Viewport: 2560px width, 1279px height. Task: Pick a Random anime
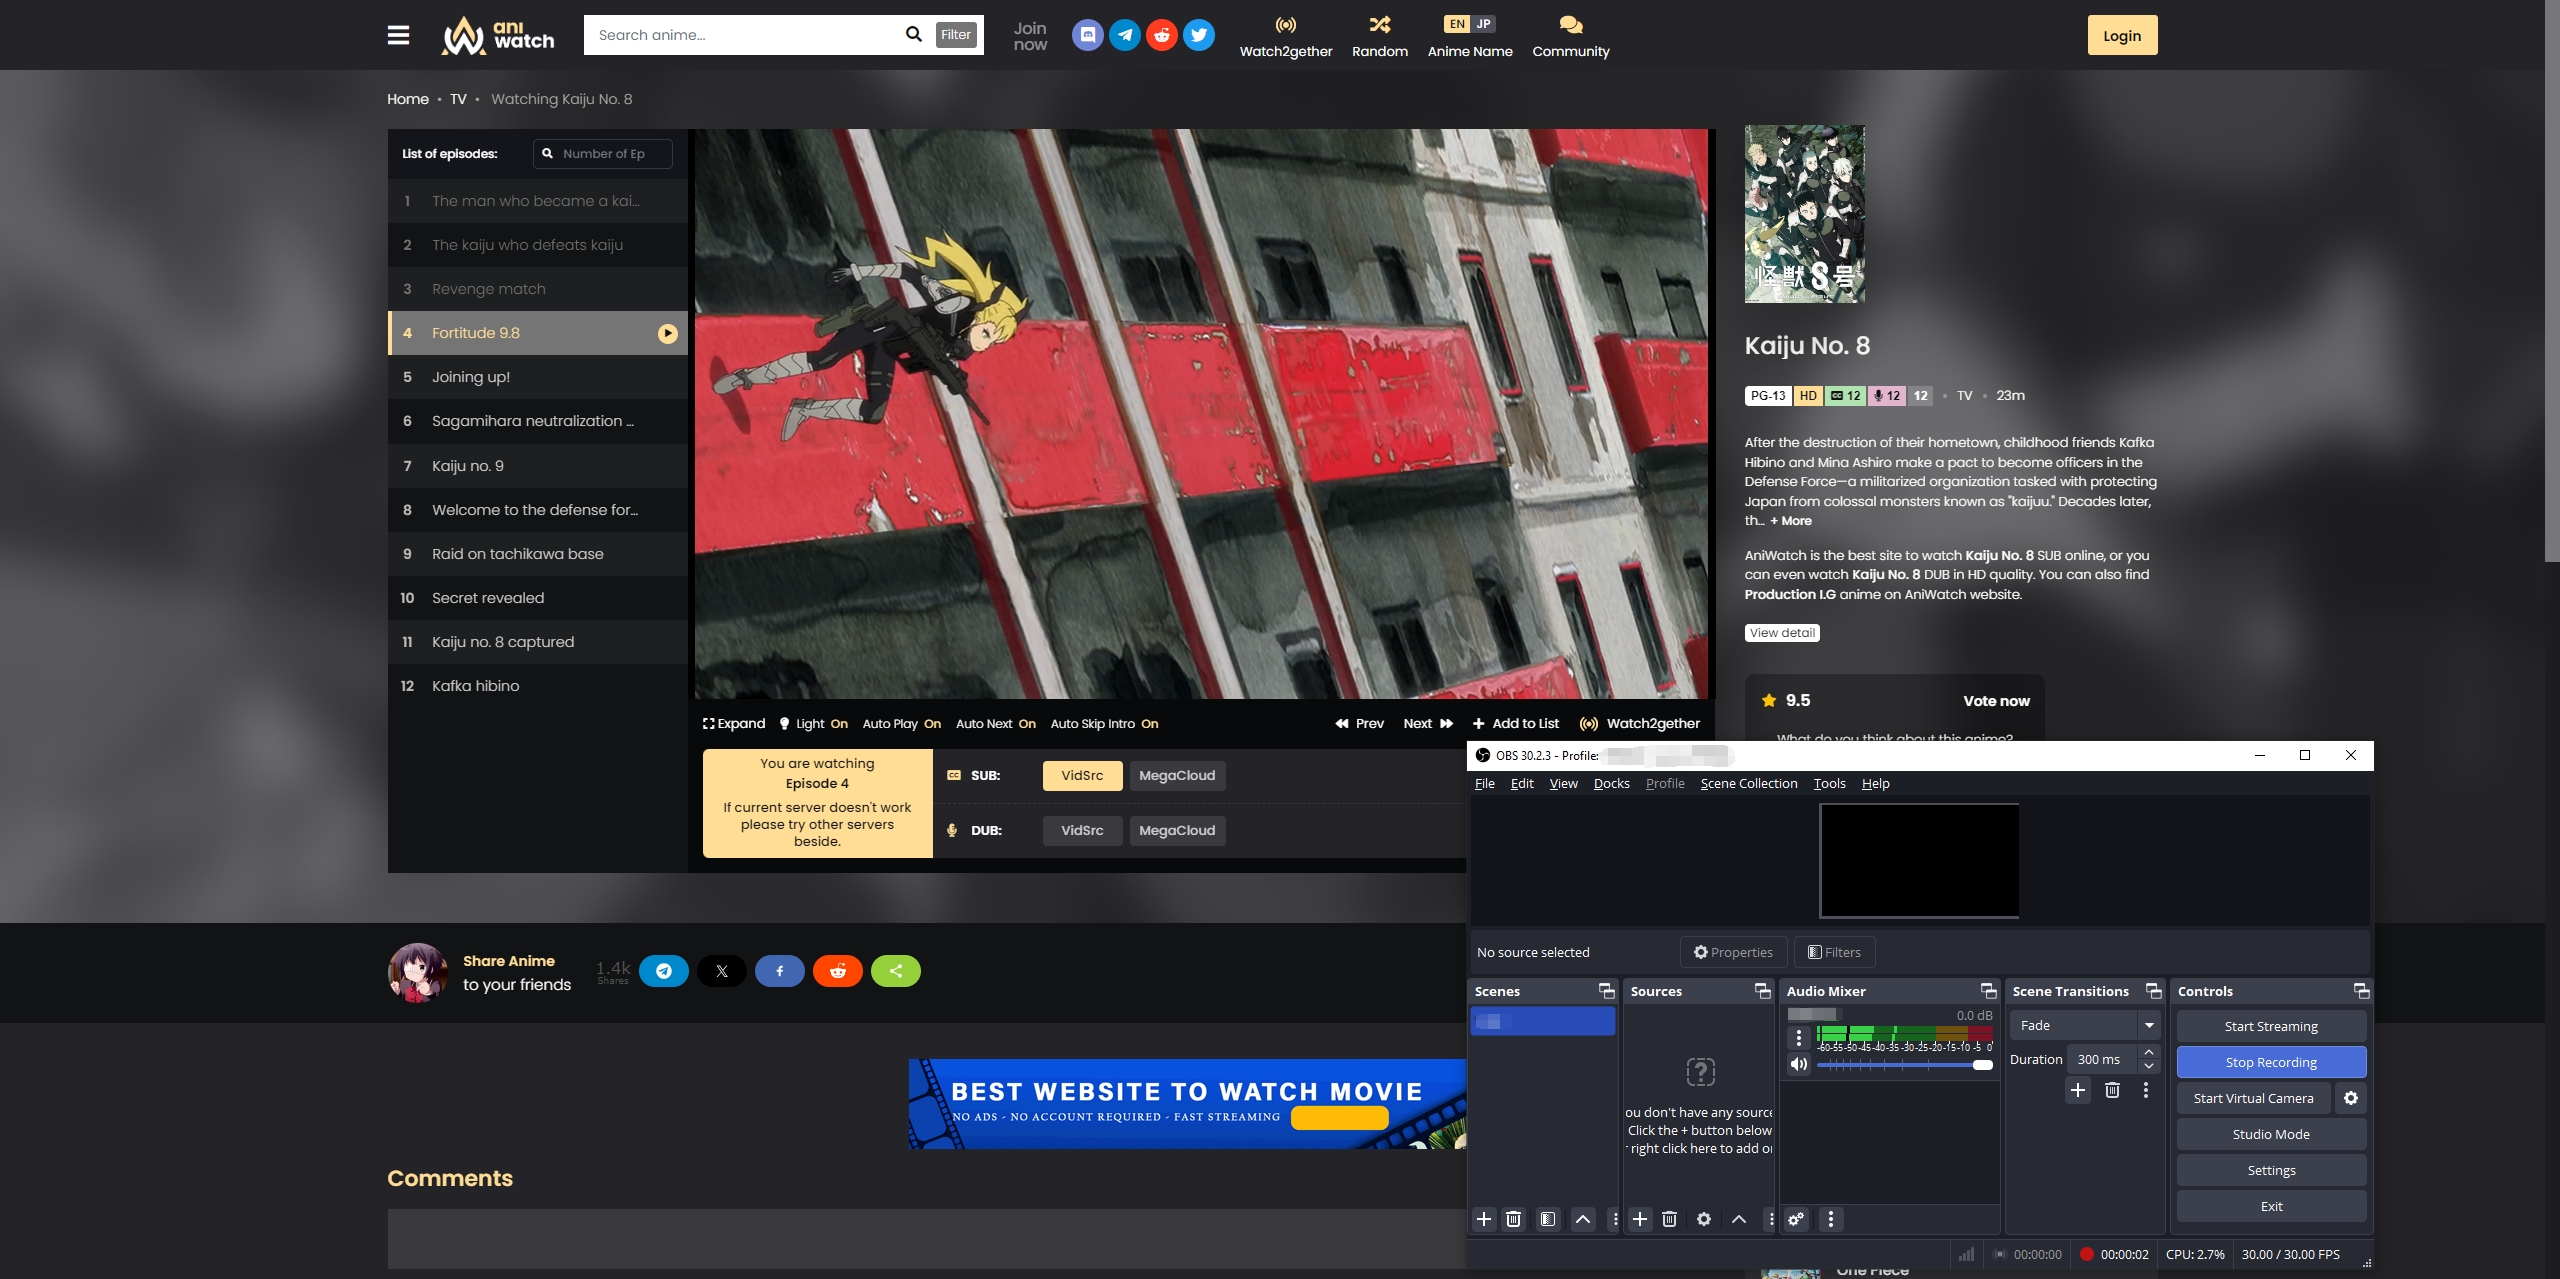point(1380,37)
